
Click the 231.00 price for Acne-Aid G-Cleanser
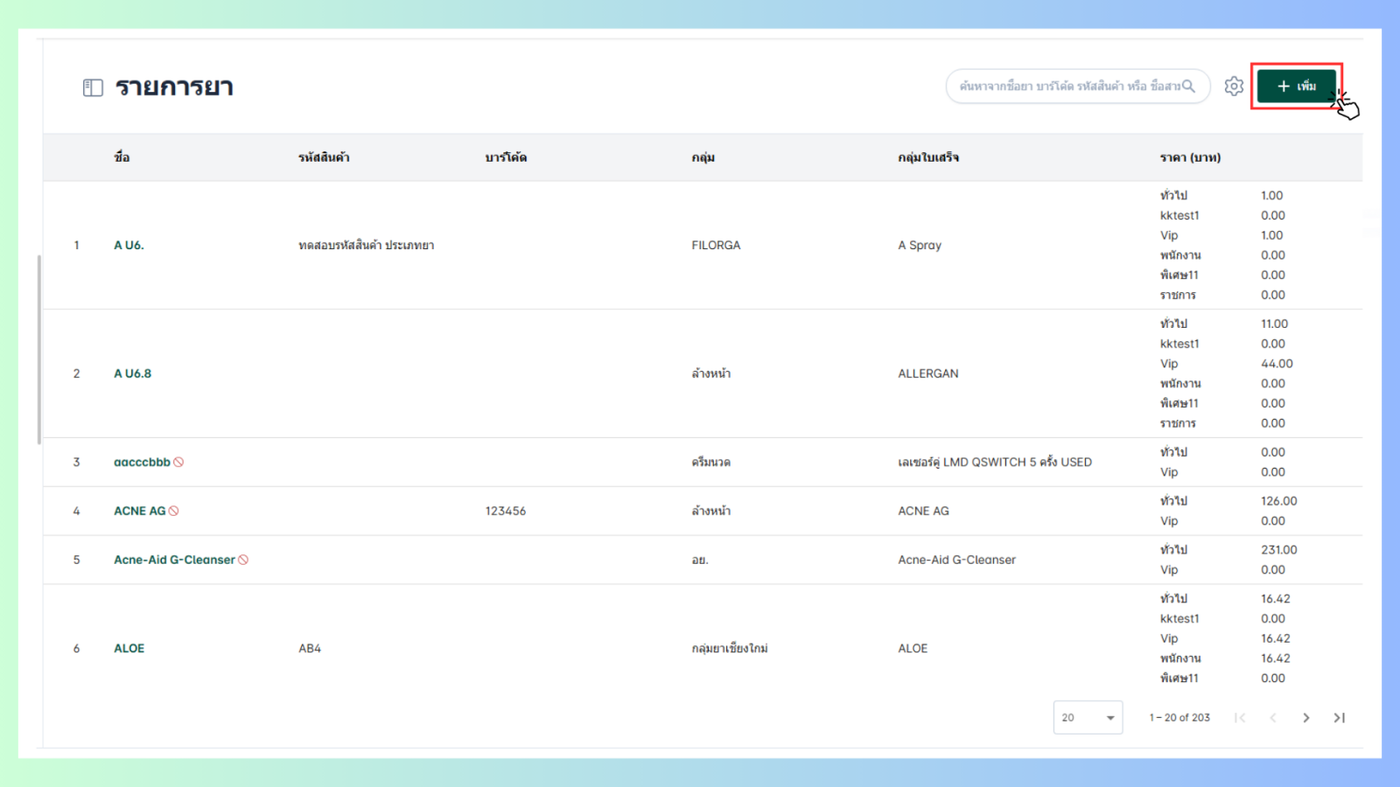click(1279, 550)
